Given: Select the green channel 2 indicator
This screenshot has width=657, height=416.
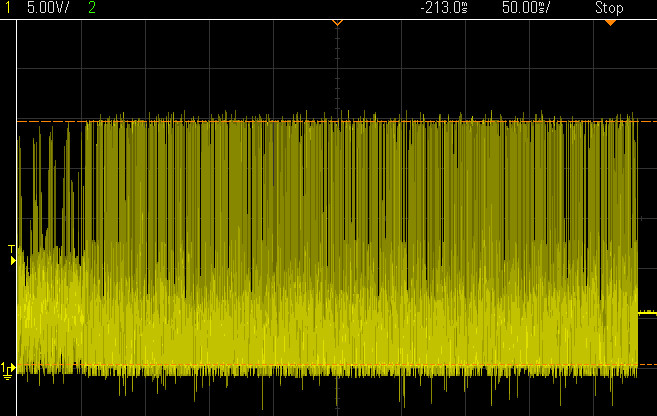Looking at the screenshot, I should (92, 8).
